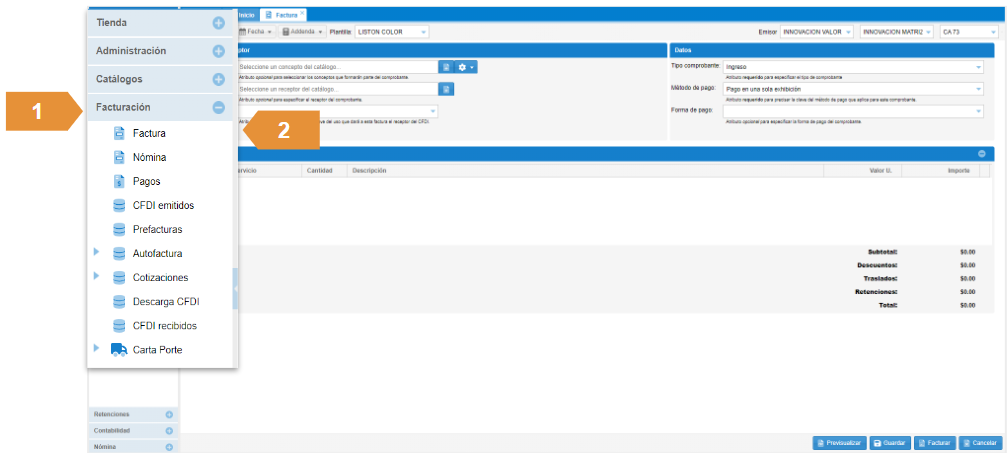Image resolution: width=1008 pixels, height=453 pixels.
Task: Open CFDI recibidos list
Action: [164, 325]
